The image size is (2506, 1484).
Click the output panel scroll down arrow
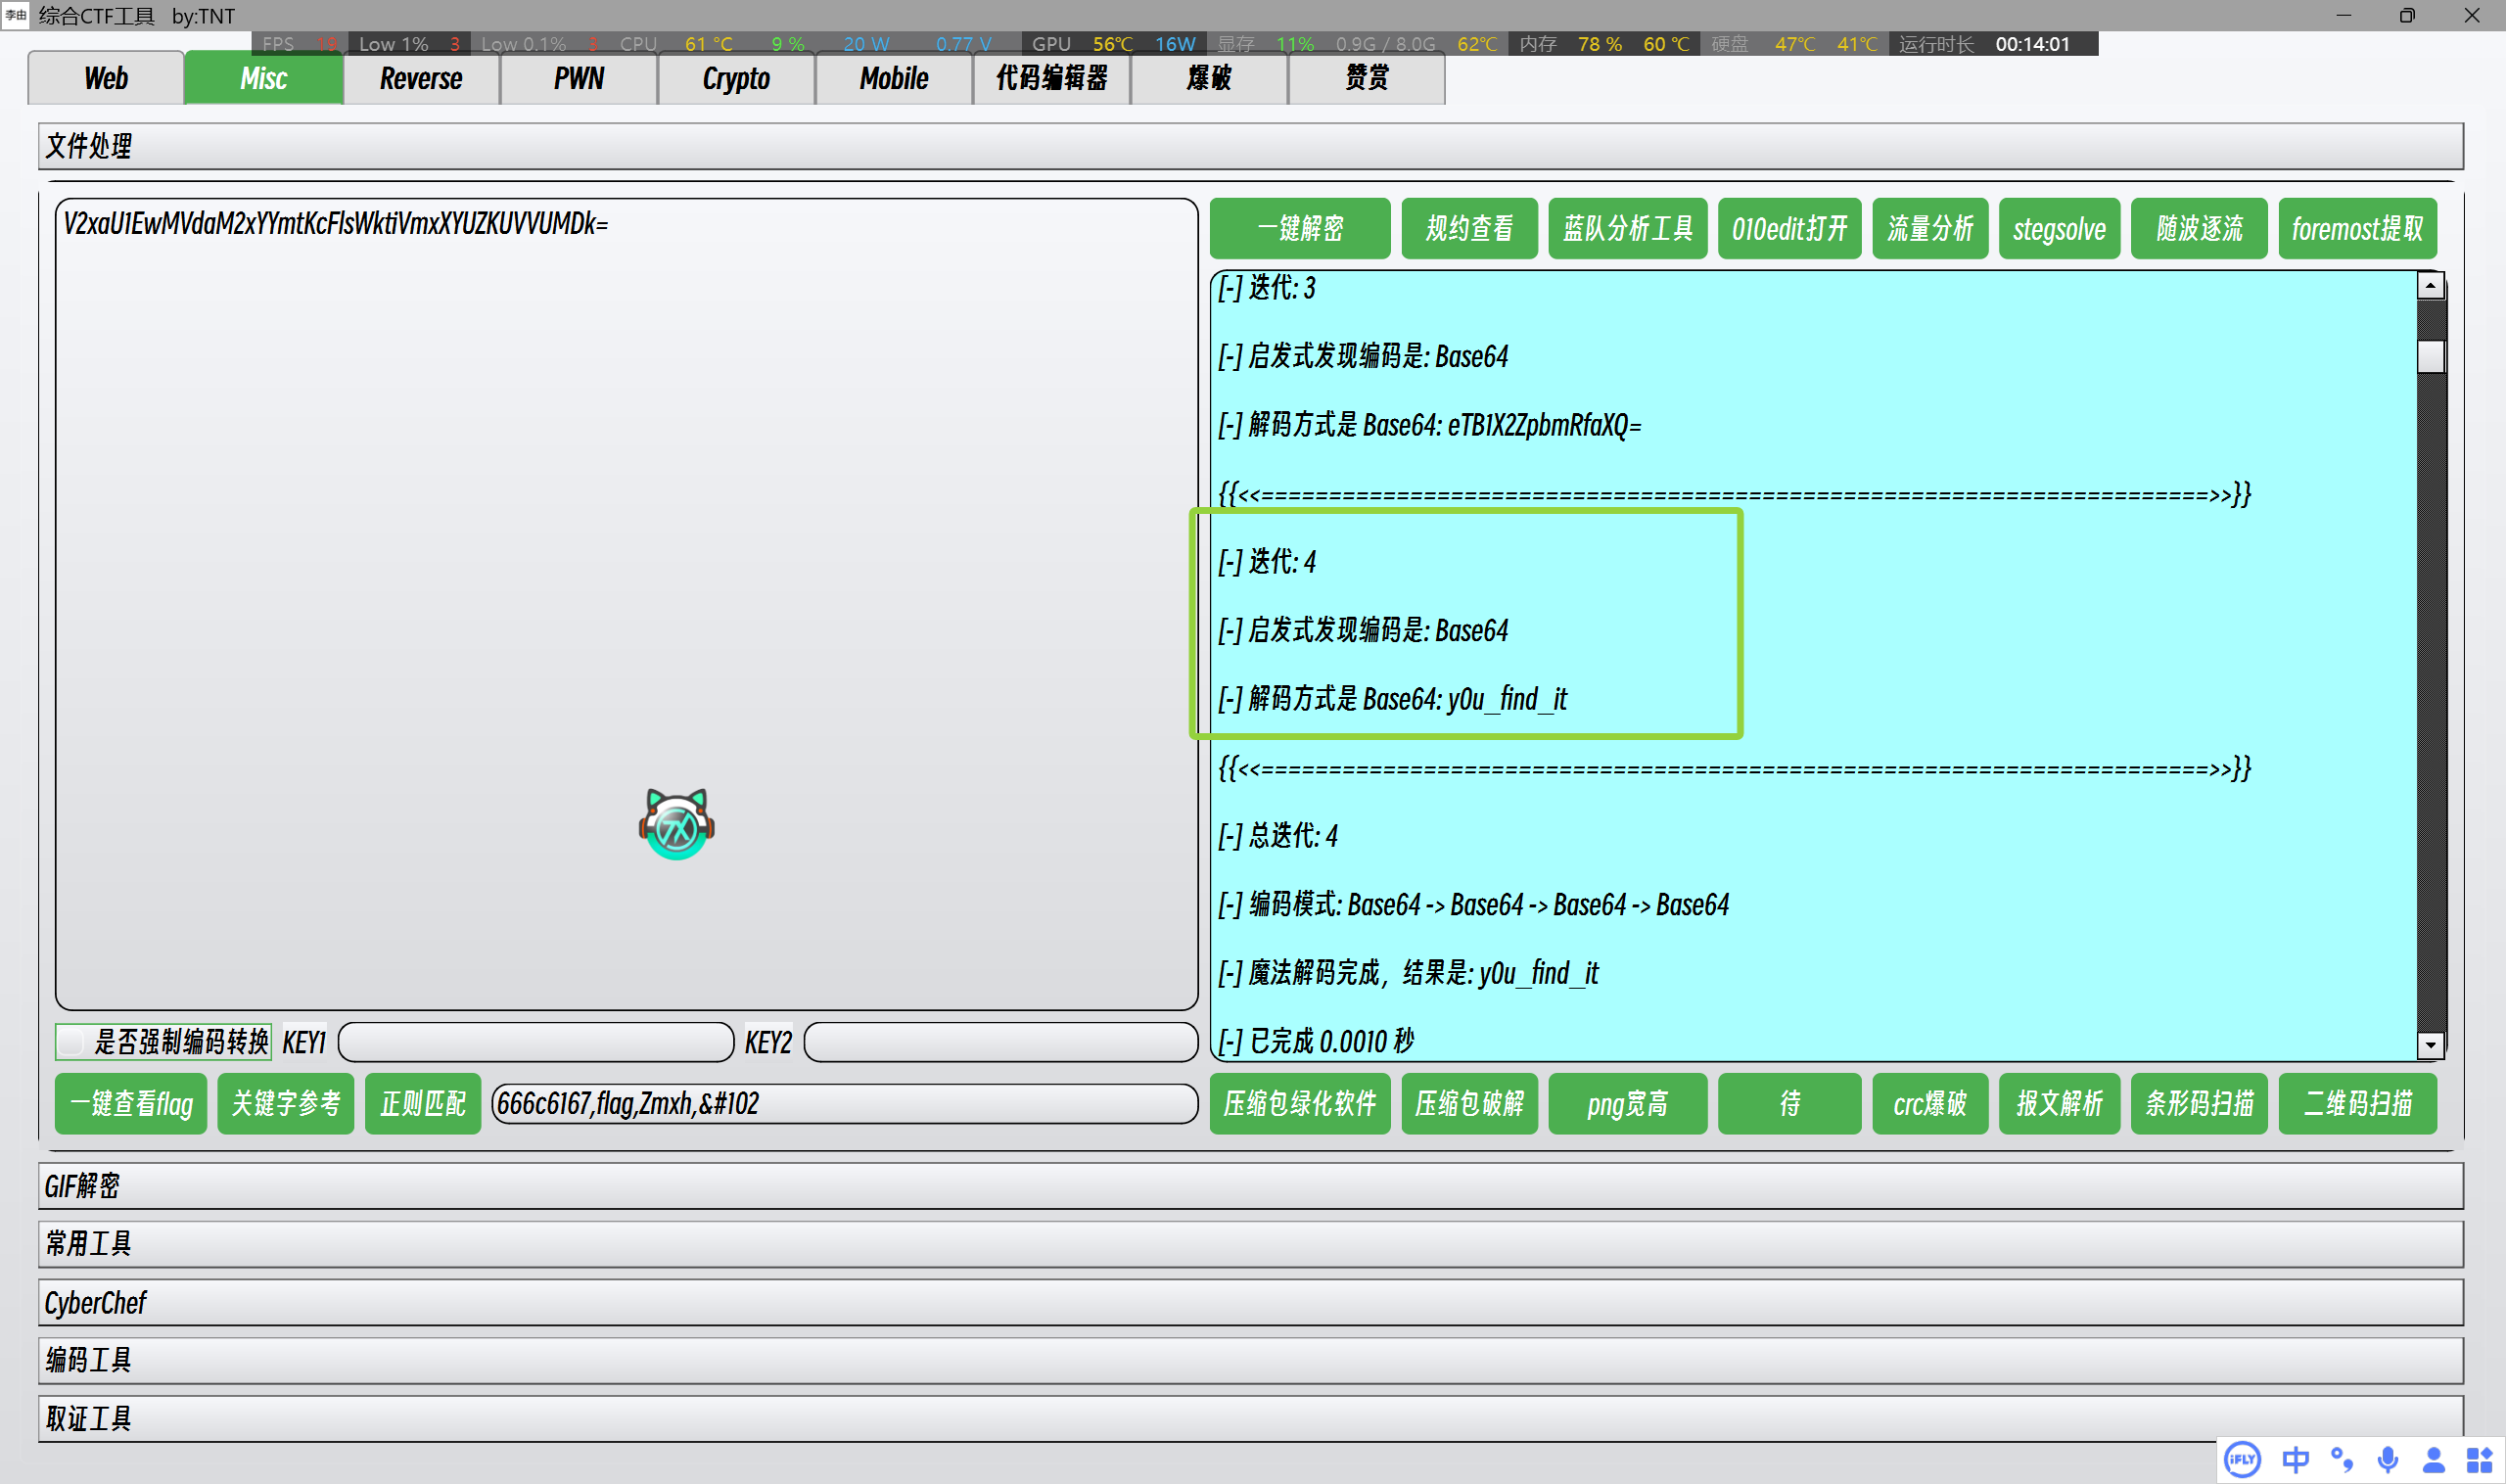coord(2430,1045)
